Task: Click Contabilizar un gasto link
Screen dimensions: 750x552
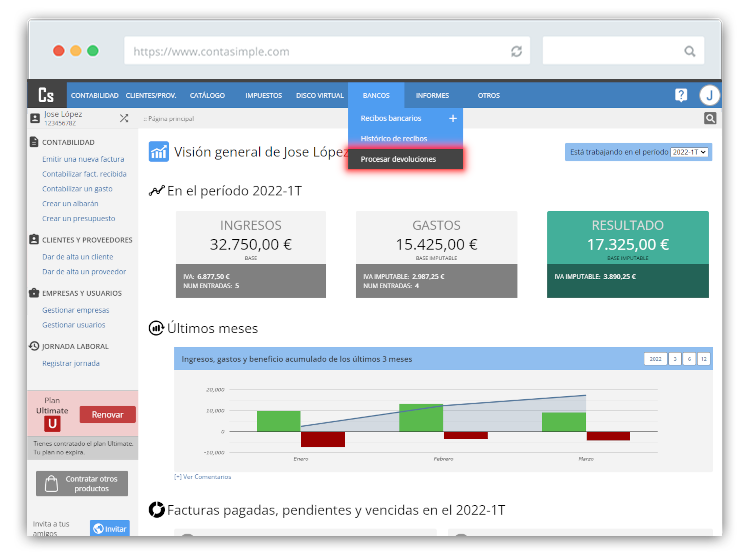Action: [x=77, y=189]
